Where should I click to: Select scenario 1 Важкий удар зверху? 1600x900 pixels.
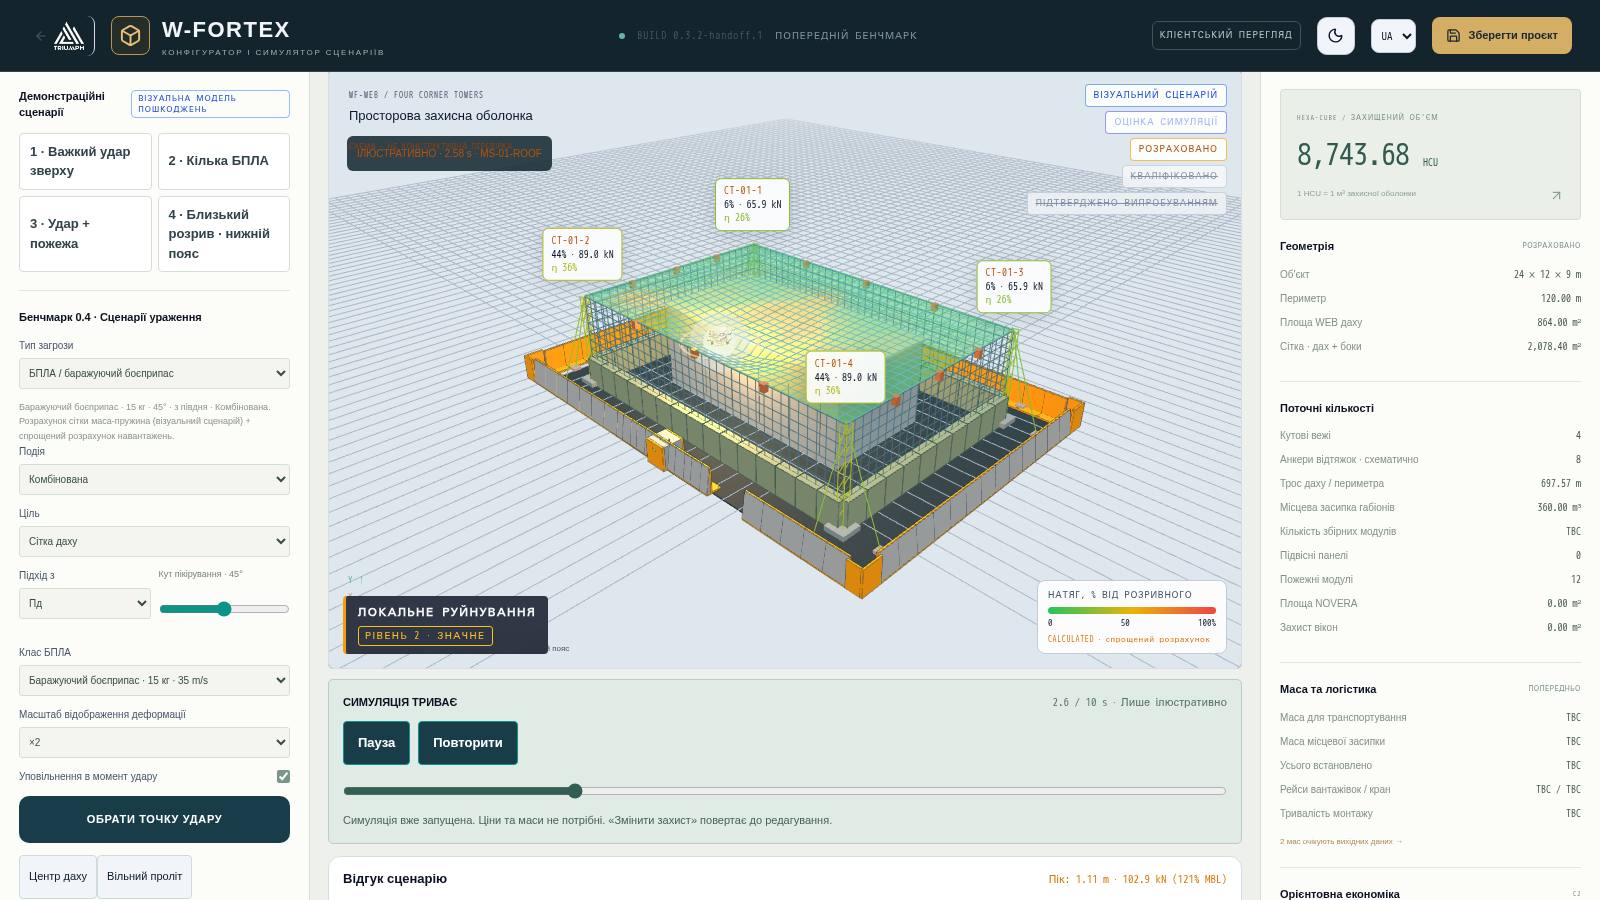coord(85,161)
